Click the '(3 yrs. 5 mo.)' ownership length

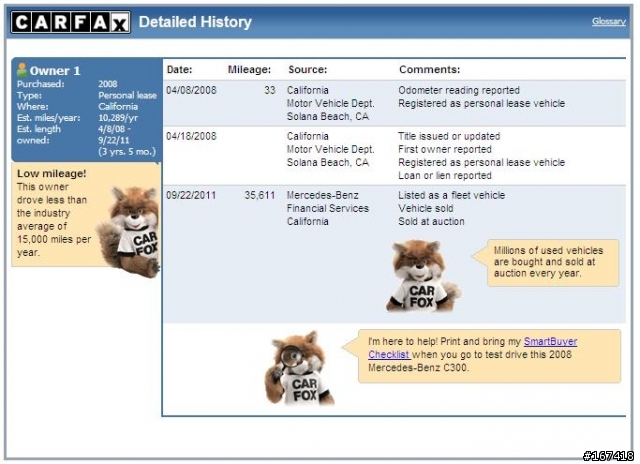click(127, 151)
